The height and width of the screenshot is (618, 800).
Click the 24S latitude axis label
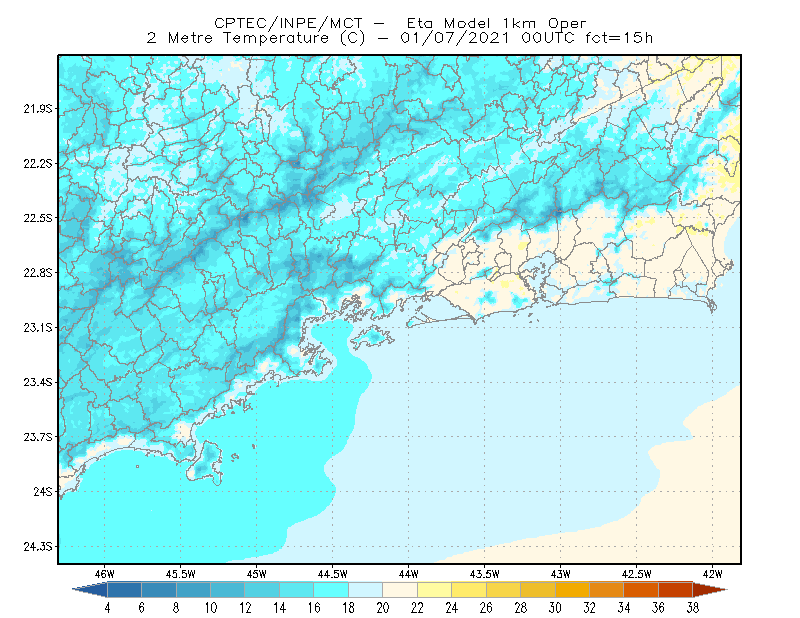coord(43,491)
